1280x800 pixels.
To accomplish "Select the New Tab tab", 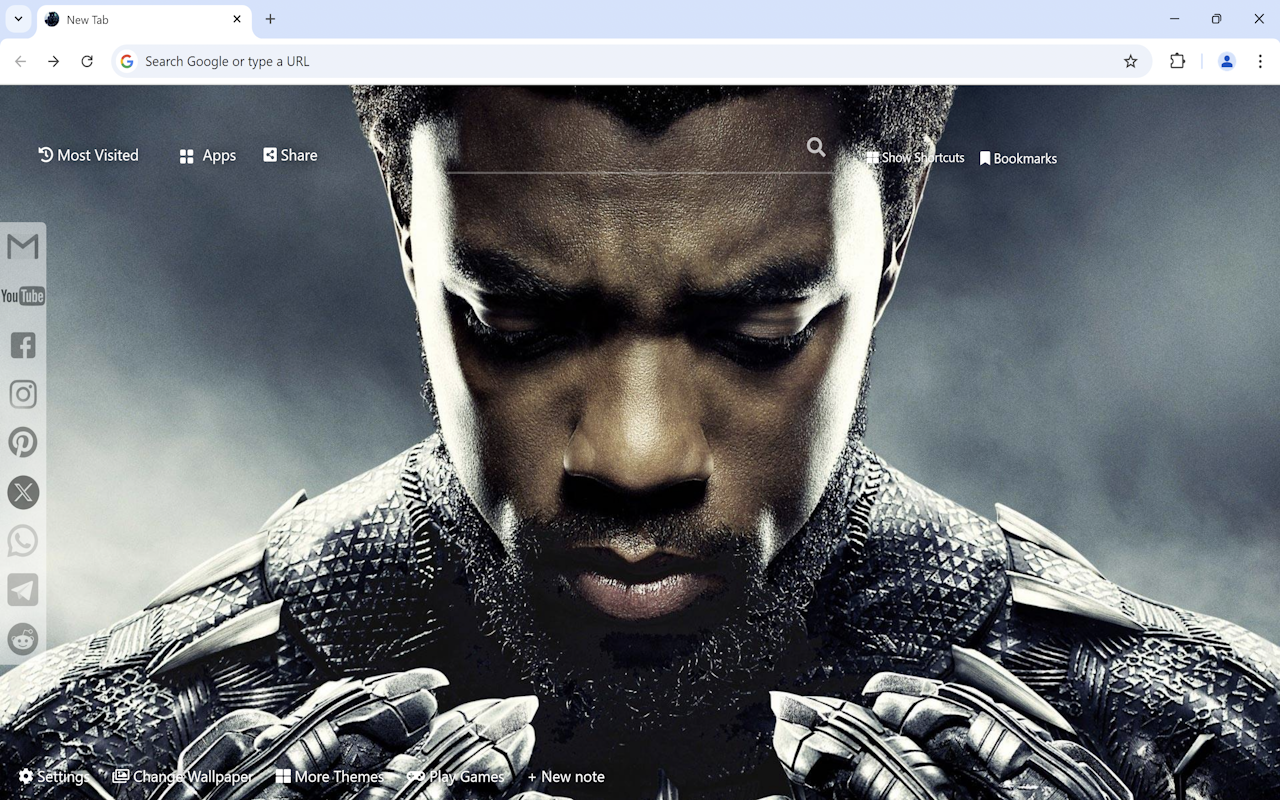I will click(x=144, y=19).
